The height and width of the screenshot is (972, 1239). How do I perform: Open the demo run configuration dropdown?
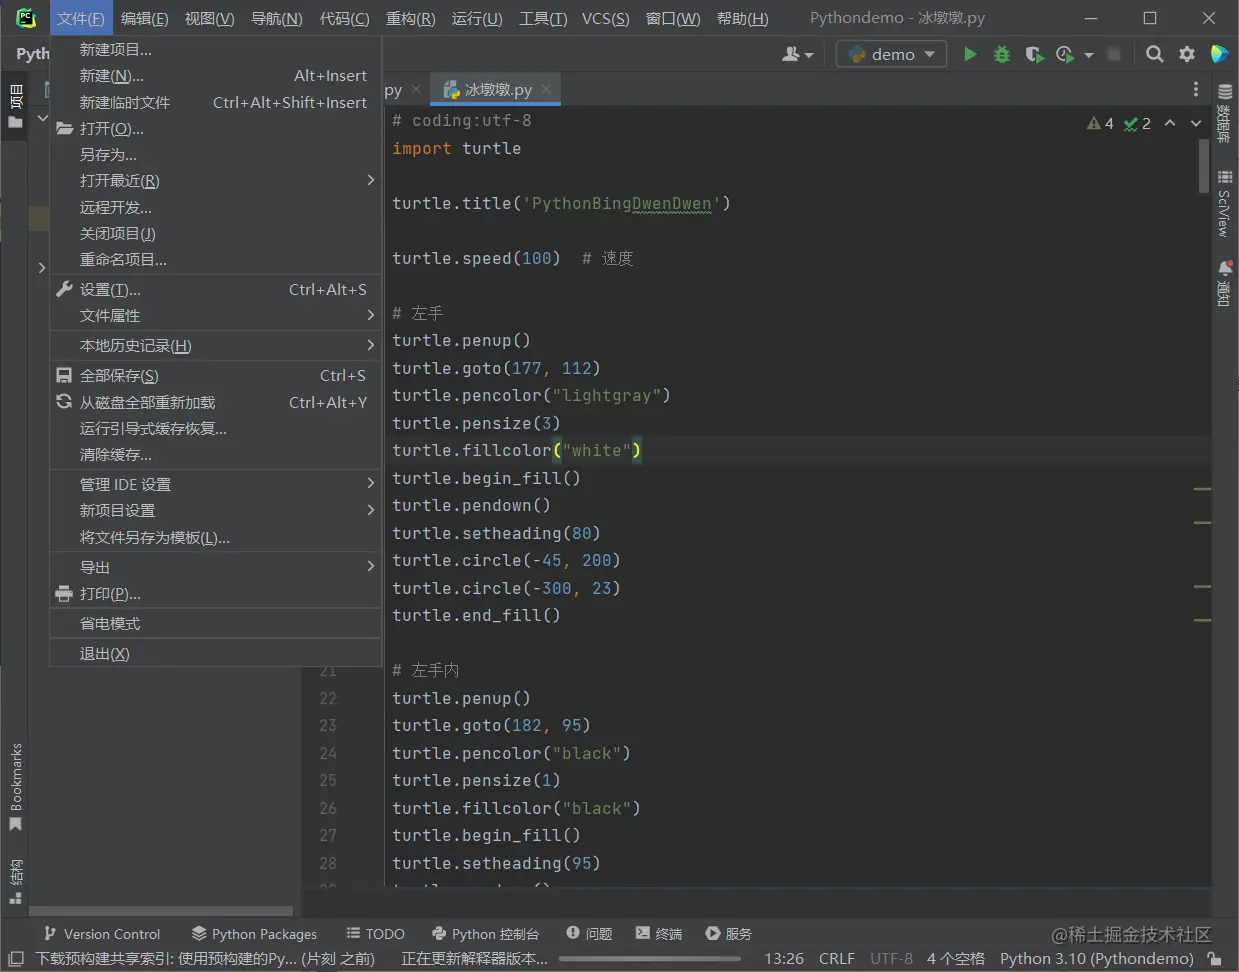[x=891, y=54]
